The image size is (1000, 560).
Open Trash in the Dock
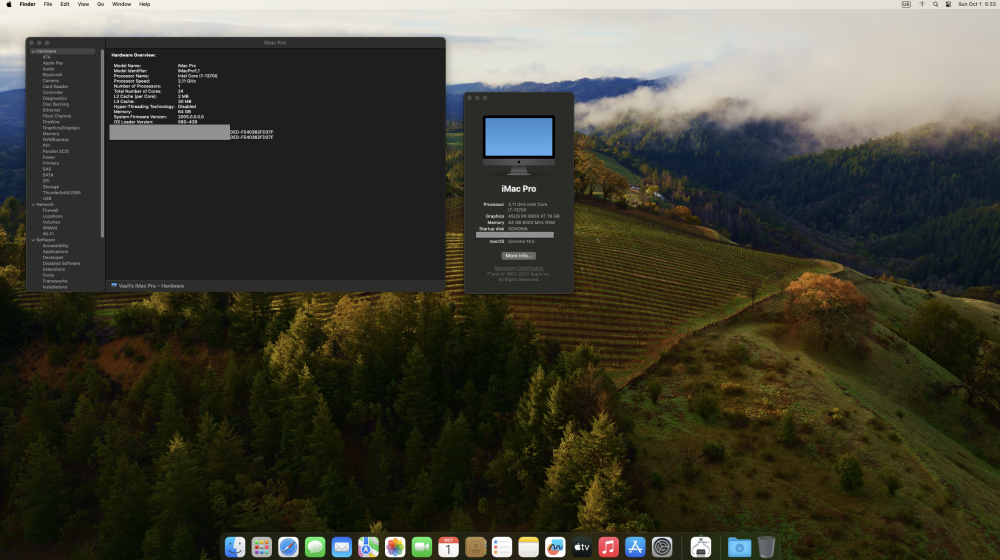pyautogui.click(x=766, y=547)
